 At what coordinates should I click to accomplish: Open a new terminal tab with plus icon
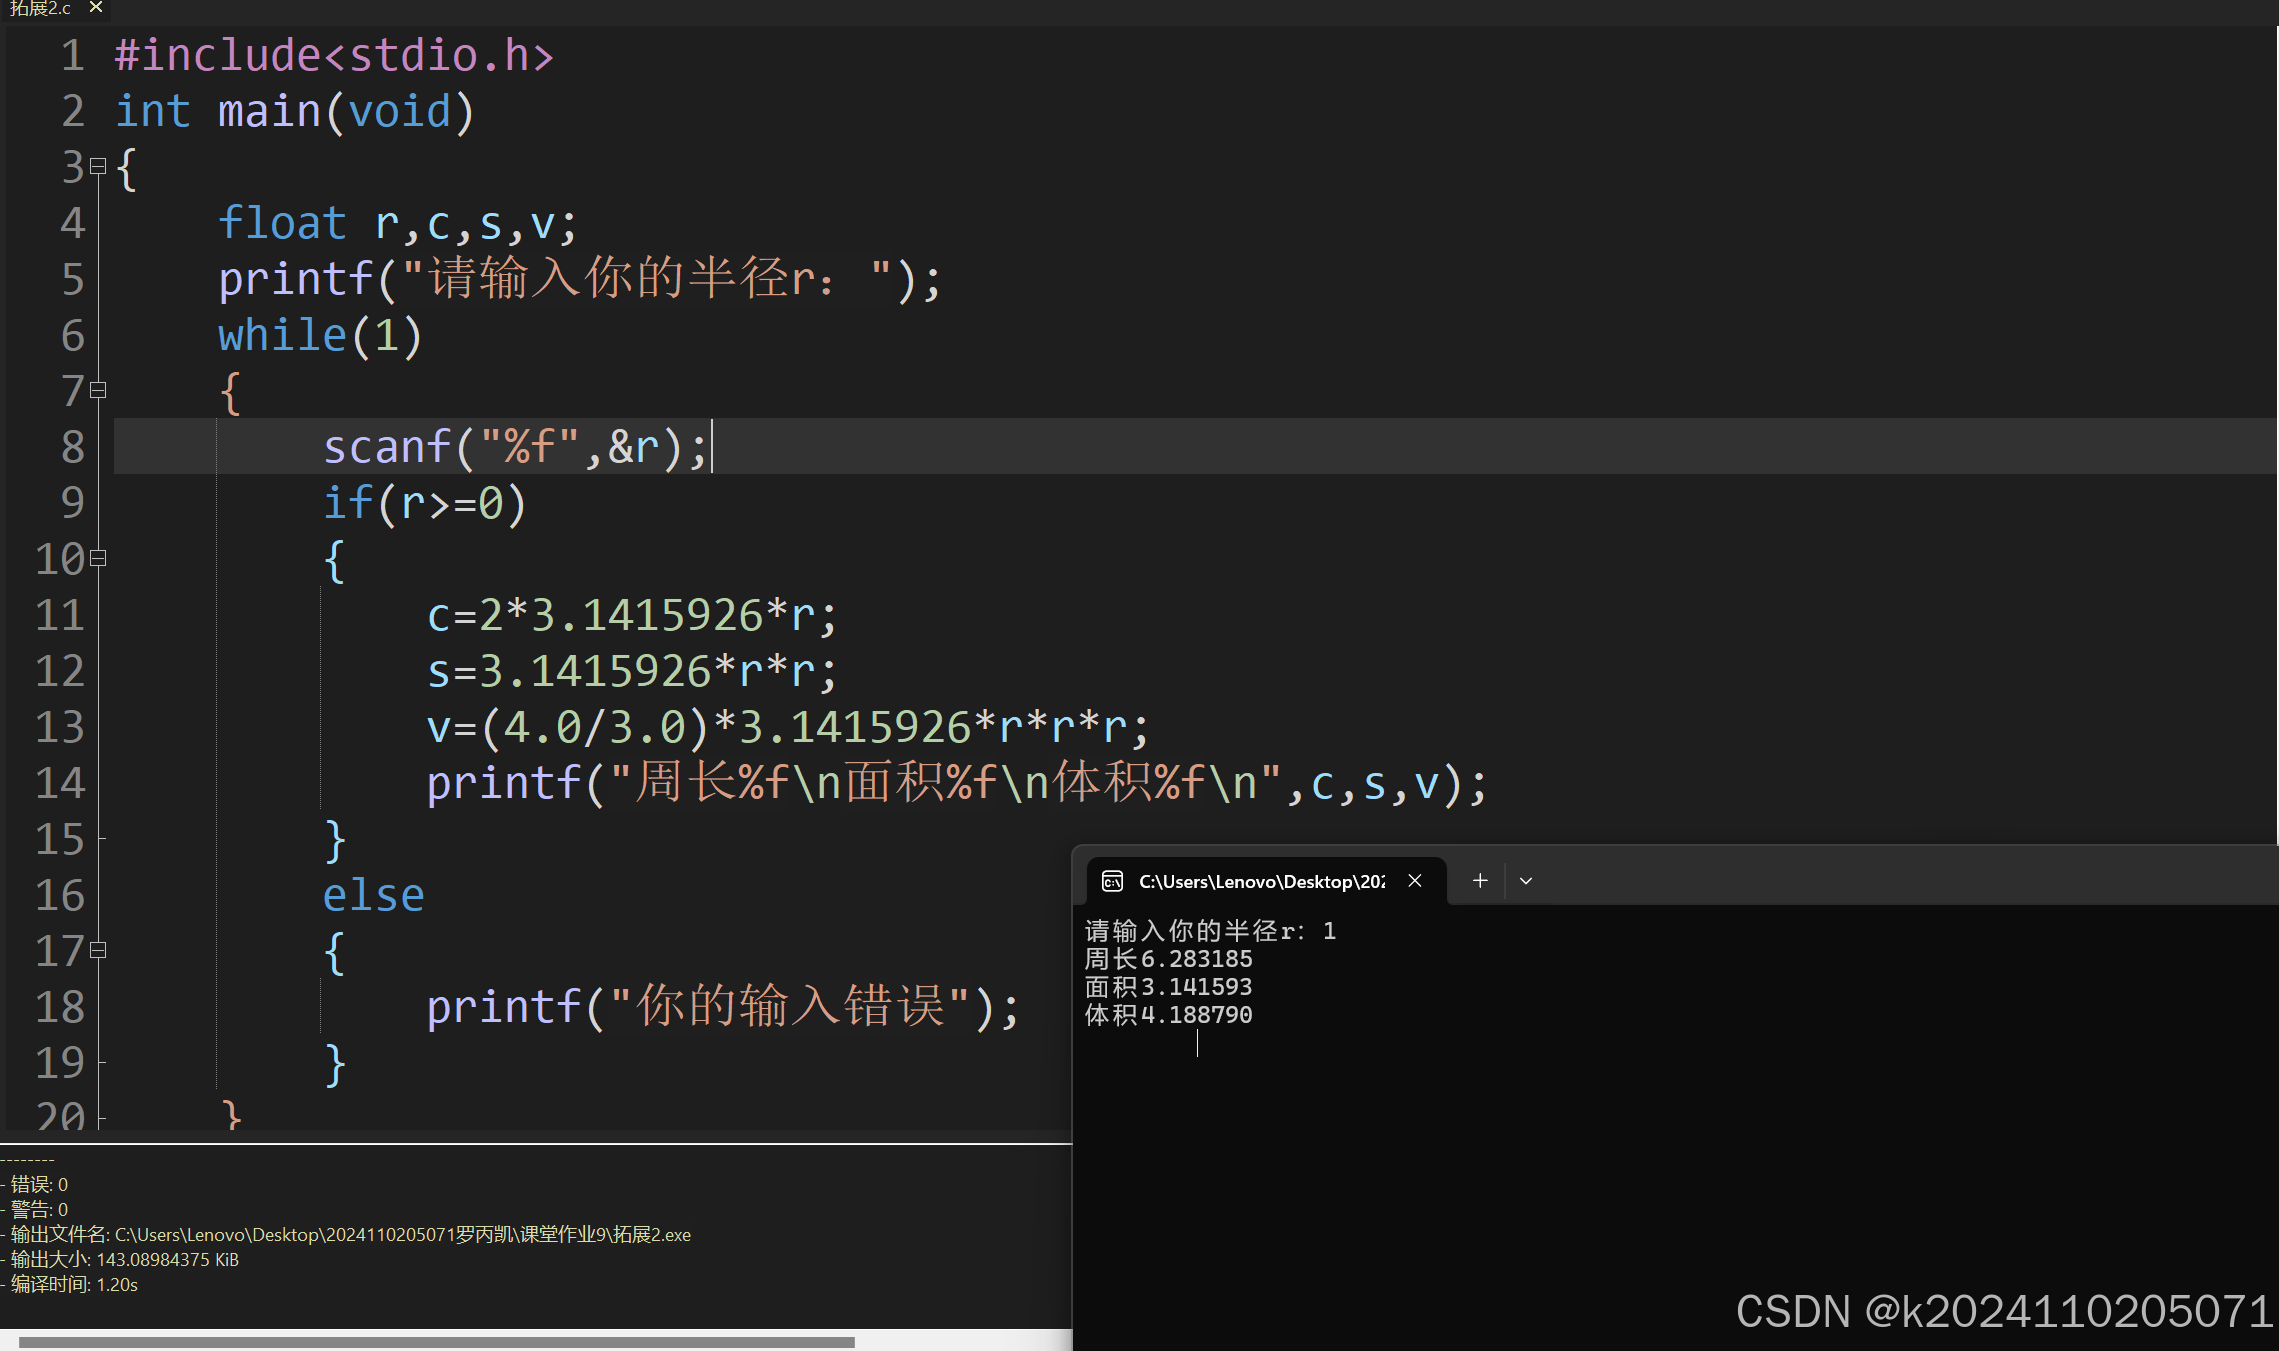coord(1480,880)
